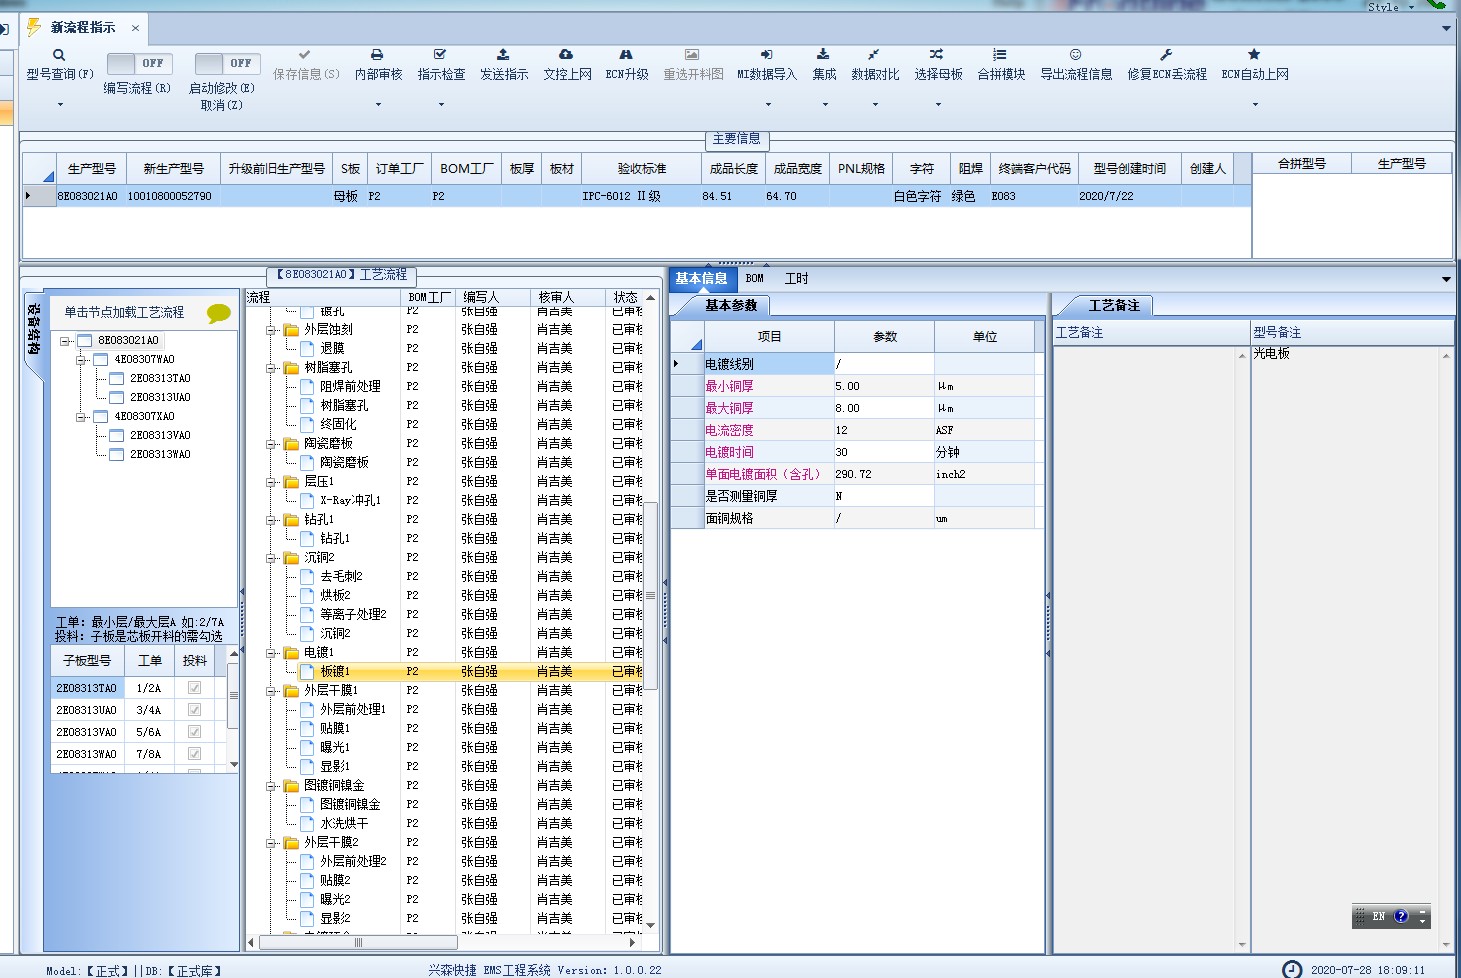Viewport: 1461px width, 978px height.
Task: Click the 最小铜厚 parameter value 5.00
Action: (x=884, y=386)
